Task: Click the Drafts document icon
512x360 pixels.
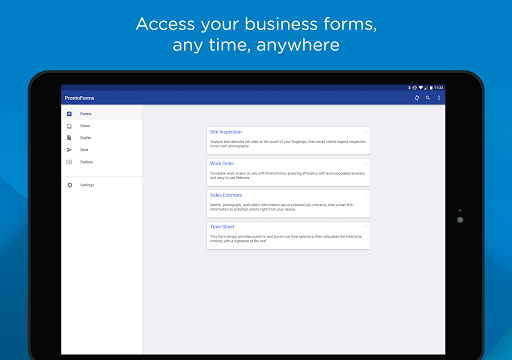Action: (x=69, y=138)
